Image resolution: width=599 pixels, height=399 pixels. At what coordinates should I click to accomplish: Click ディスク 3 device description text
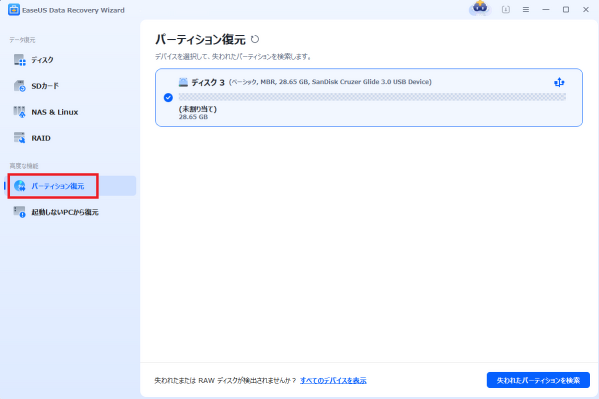click(x=330, y=82)
